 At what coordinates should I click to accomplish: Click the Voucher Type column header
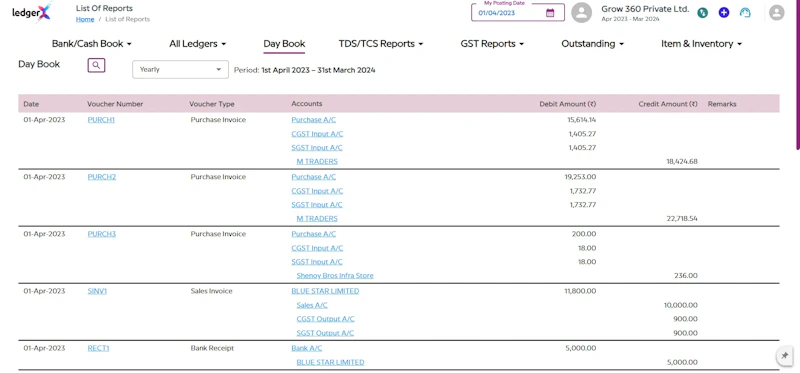[x=212, y=104]
